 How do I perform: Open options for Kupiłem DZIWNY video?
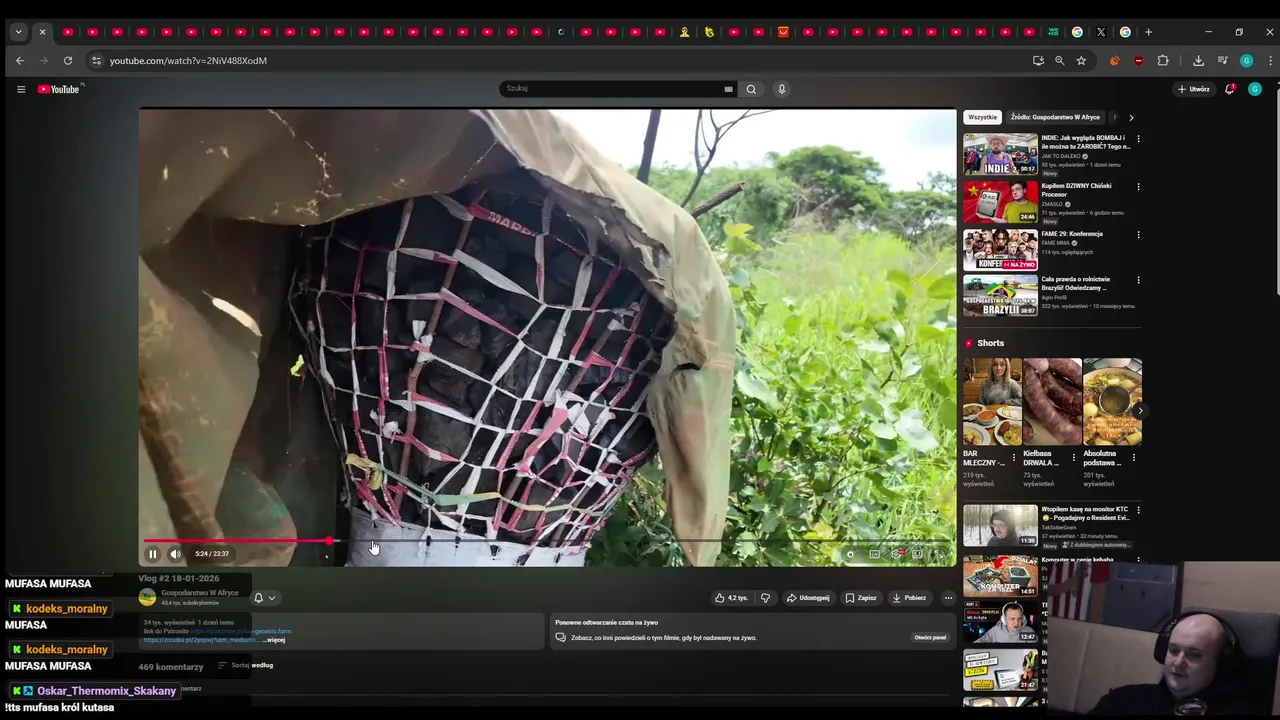pyautogui.click(x=1138, y=187)
